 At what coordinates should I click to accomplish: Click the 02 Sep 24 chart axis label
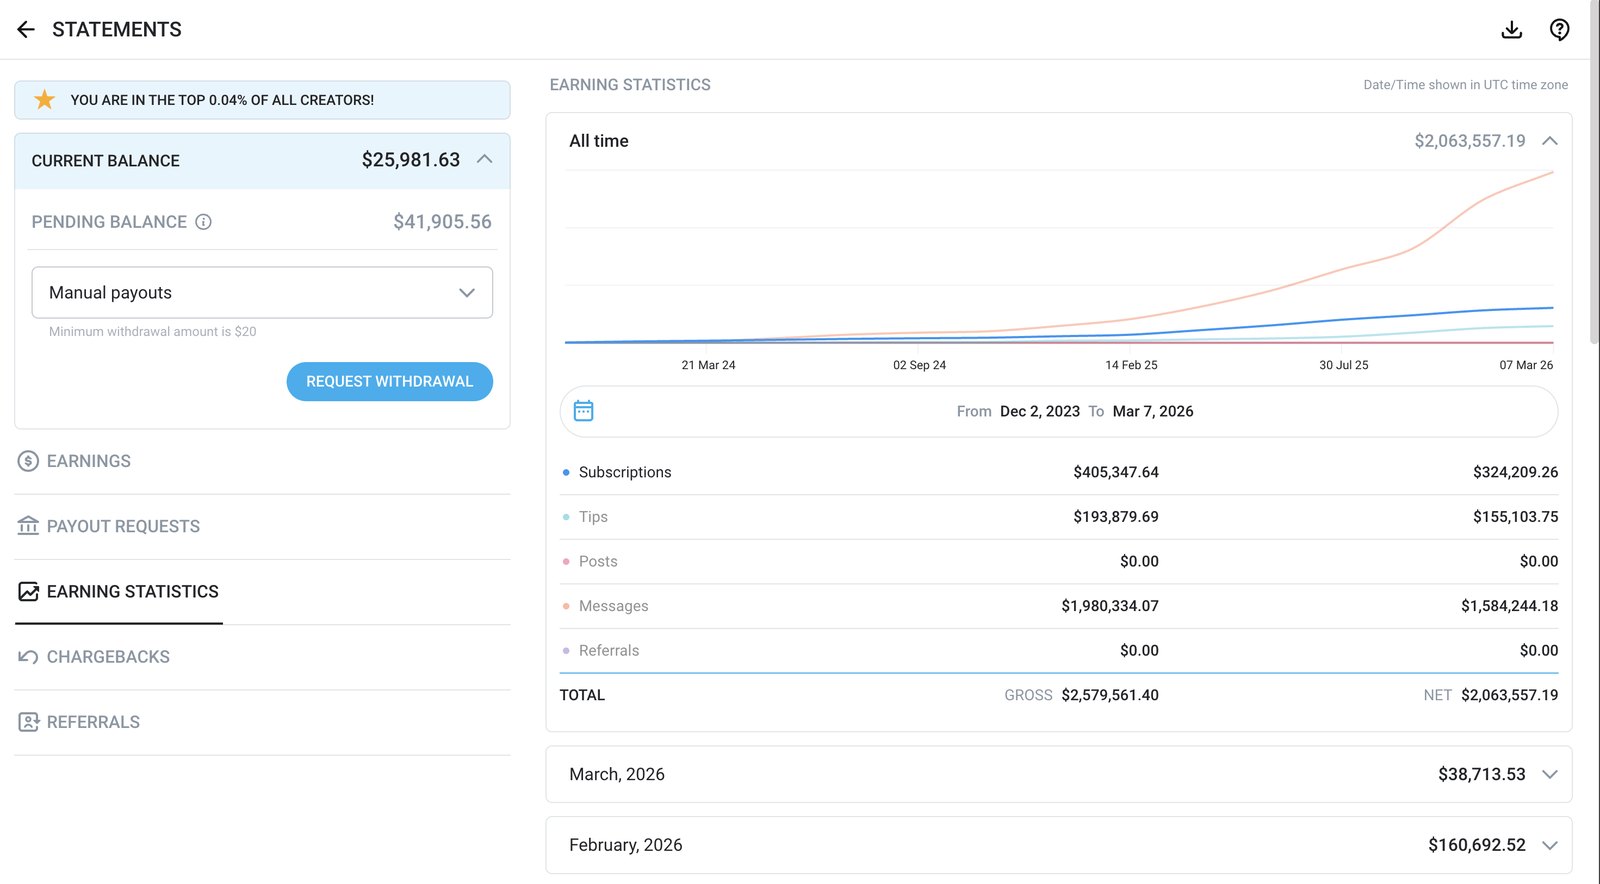click(x=919, y=366)
